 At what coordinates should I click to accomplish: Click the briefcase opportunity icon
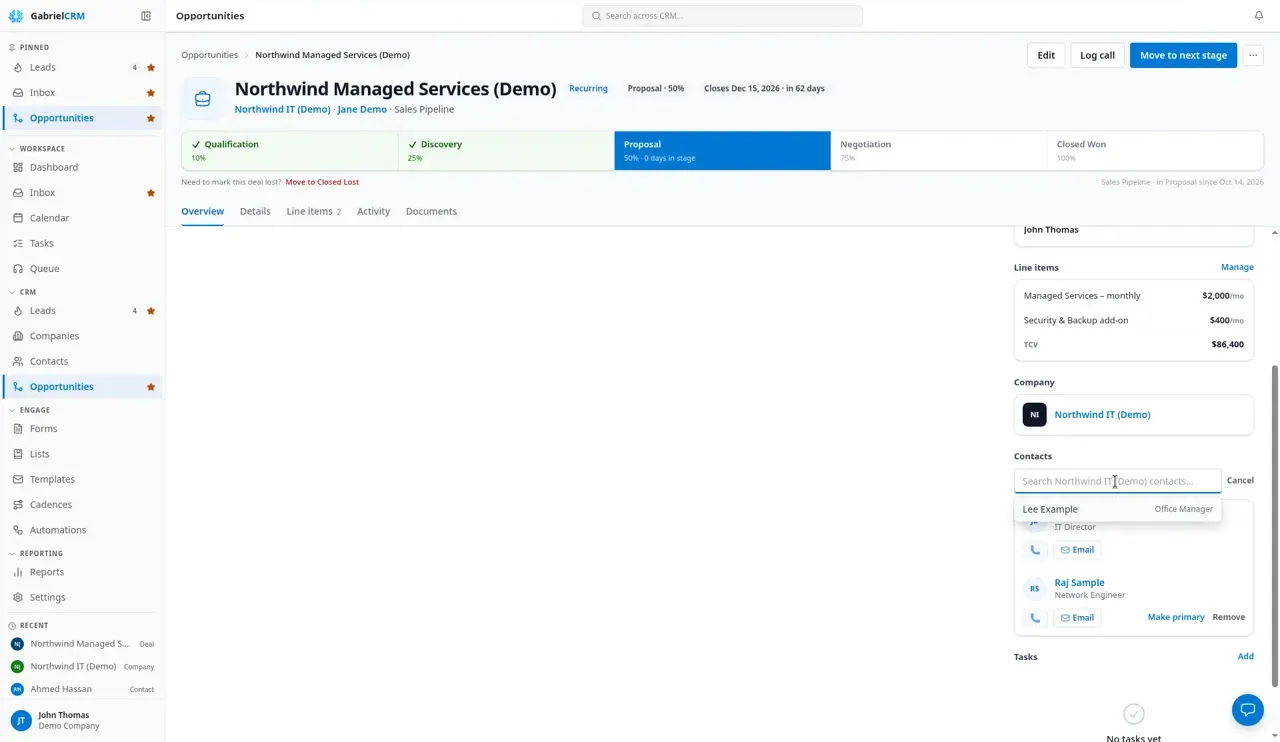[x=202, y=98]
